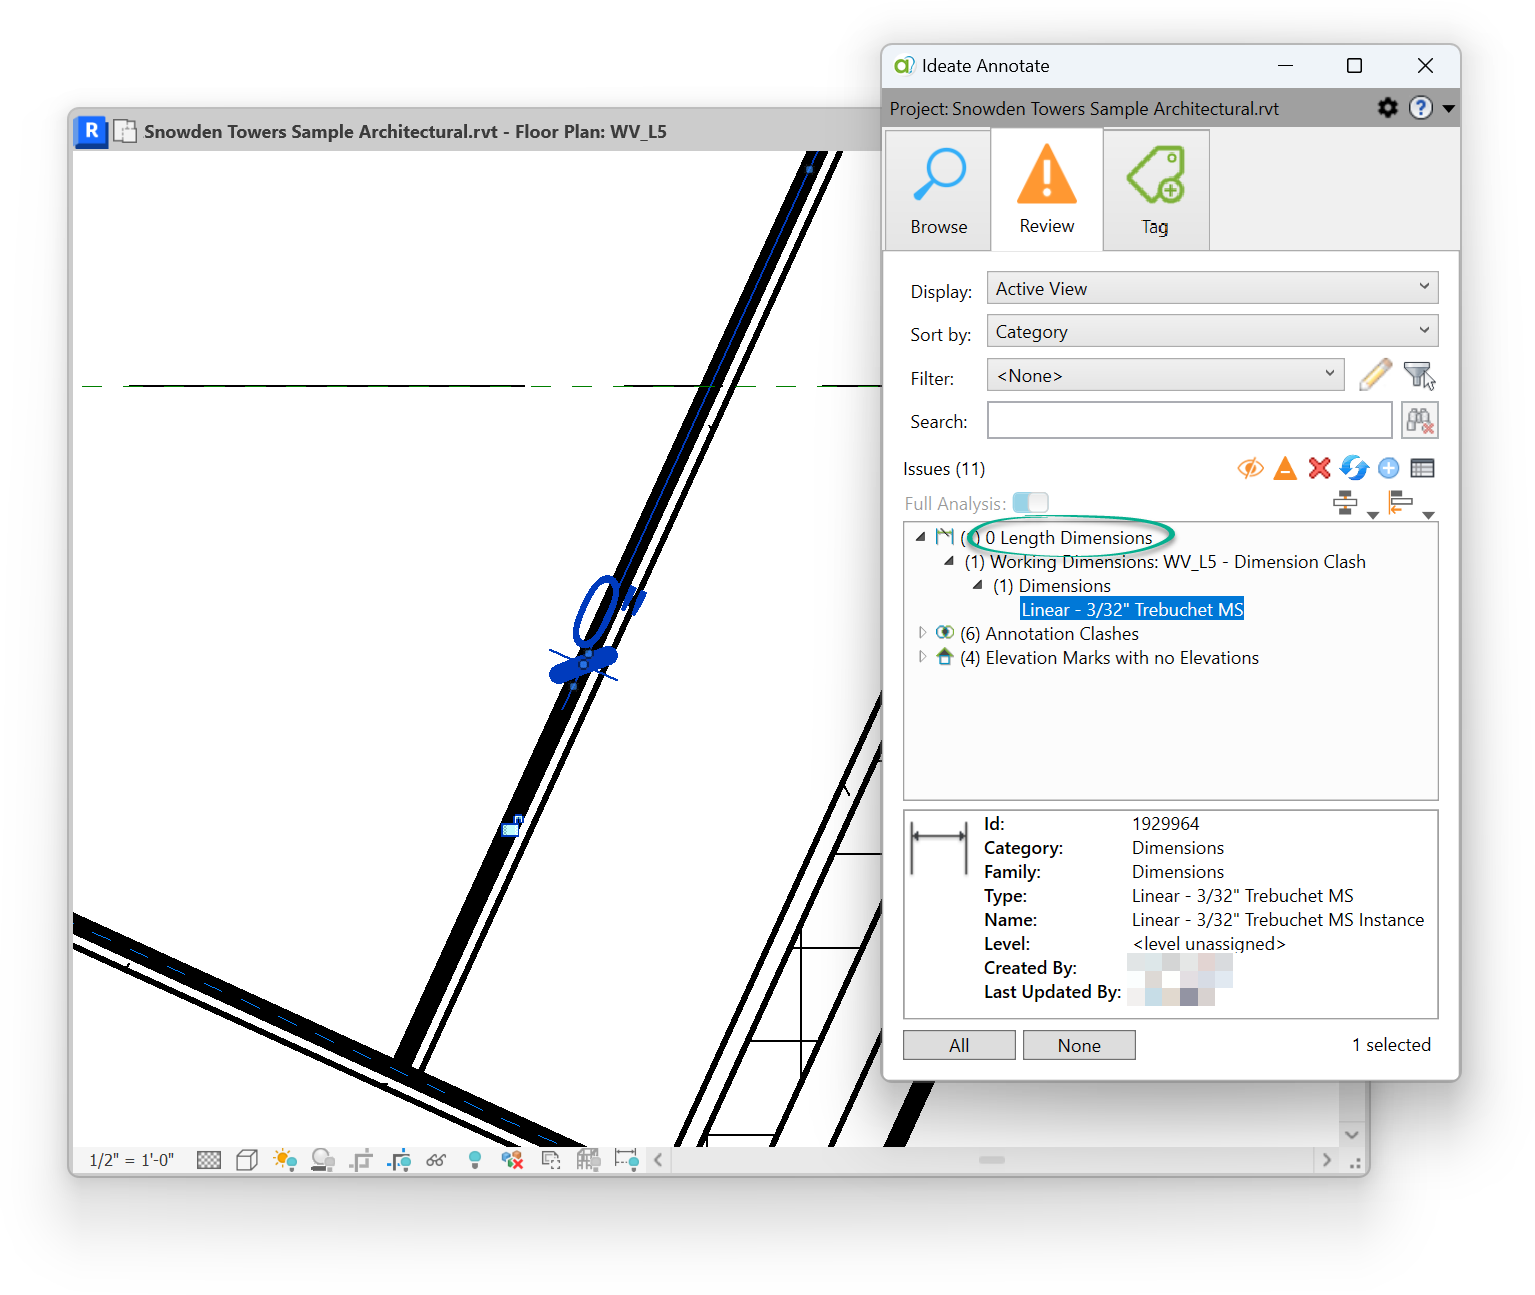Click the All button
This screenshot has height=1295, width=1535.
point(959,1045)
